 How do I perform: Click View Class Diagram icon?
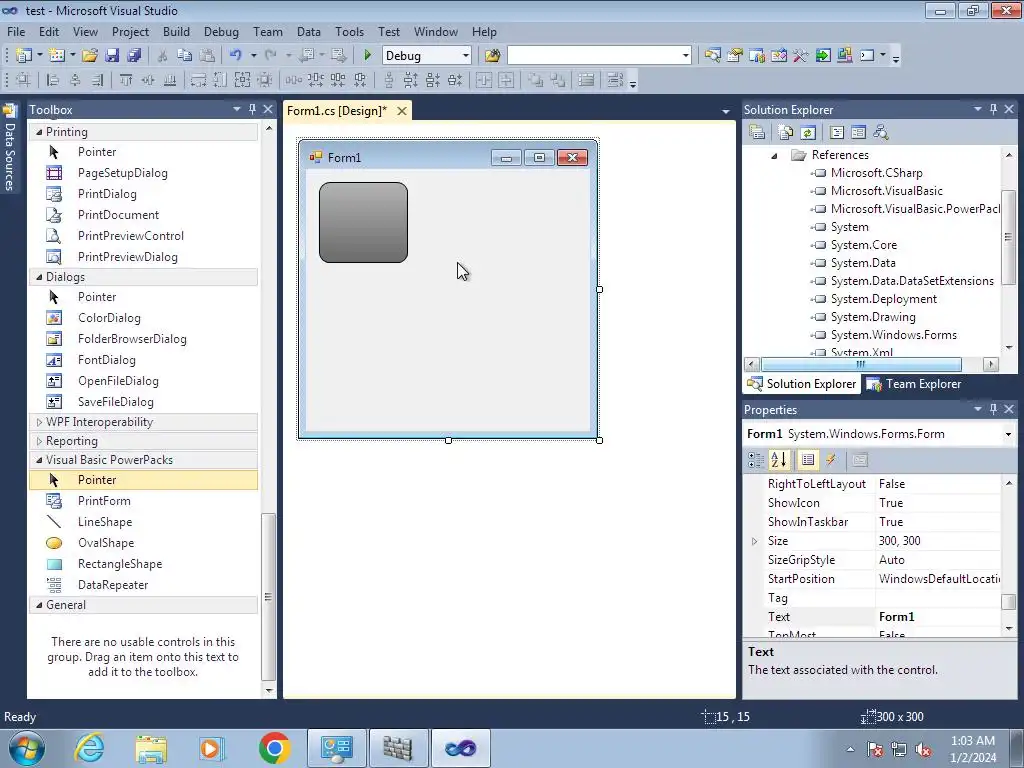point(881,133)
